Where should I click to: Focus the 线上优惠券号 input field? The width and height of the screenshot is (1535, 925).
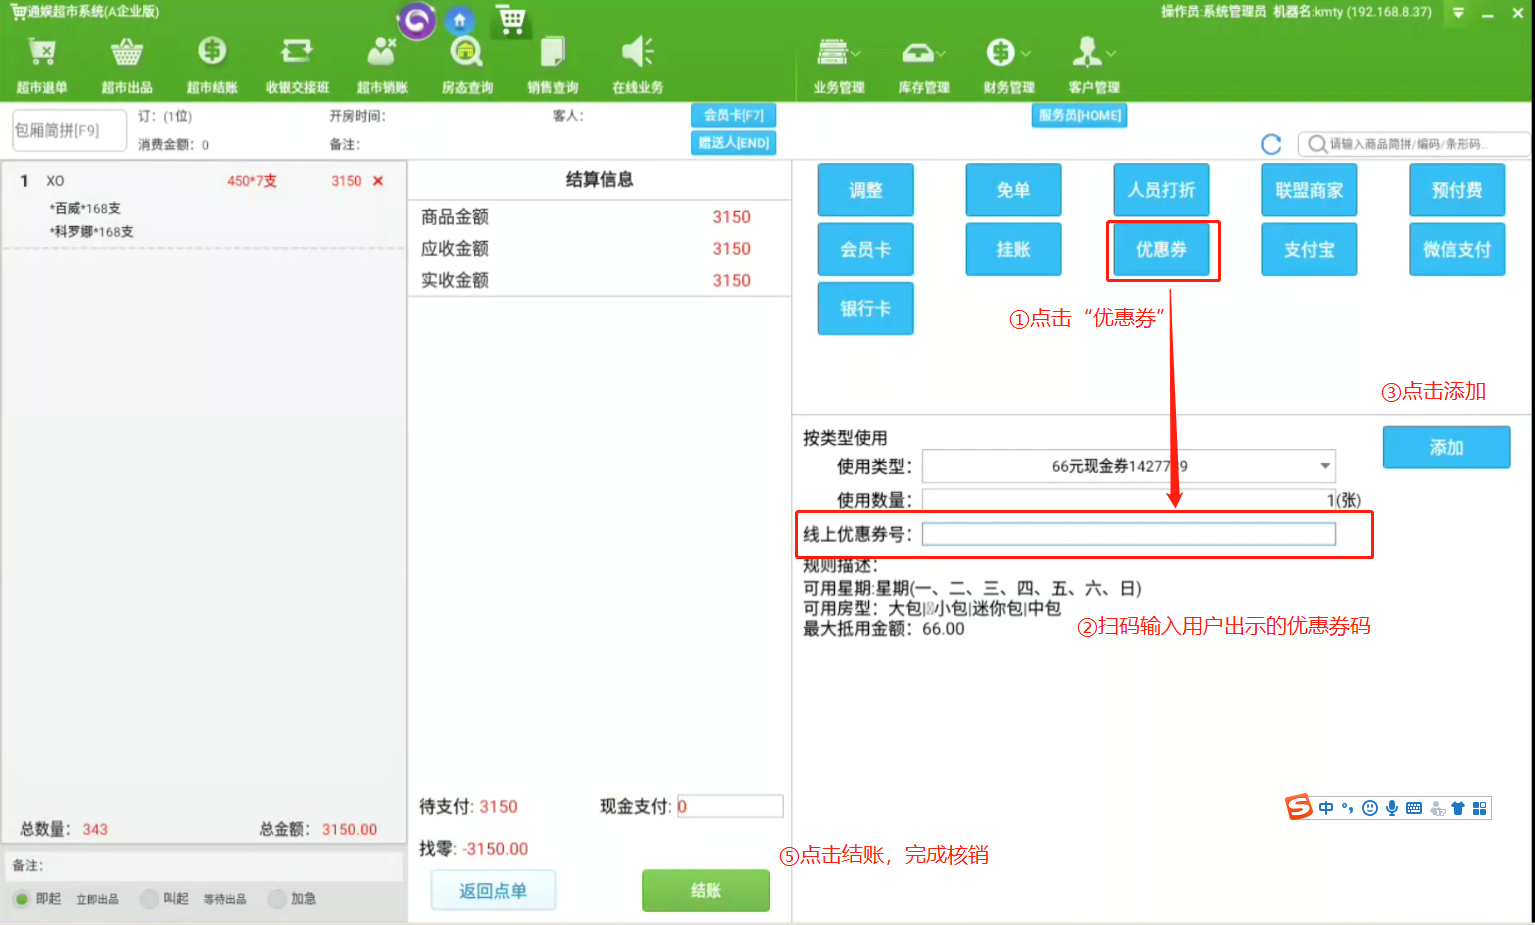tap(1128, 534)
